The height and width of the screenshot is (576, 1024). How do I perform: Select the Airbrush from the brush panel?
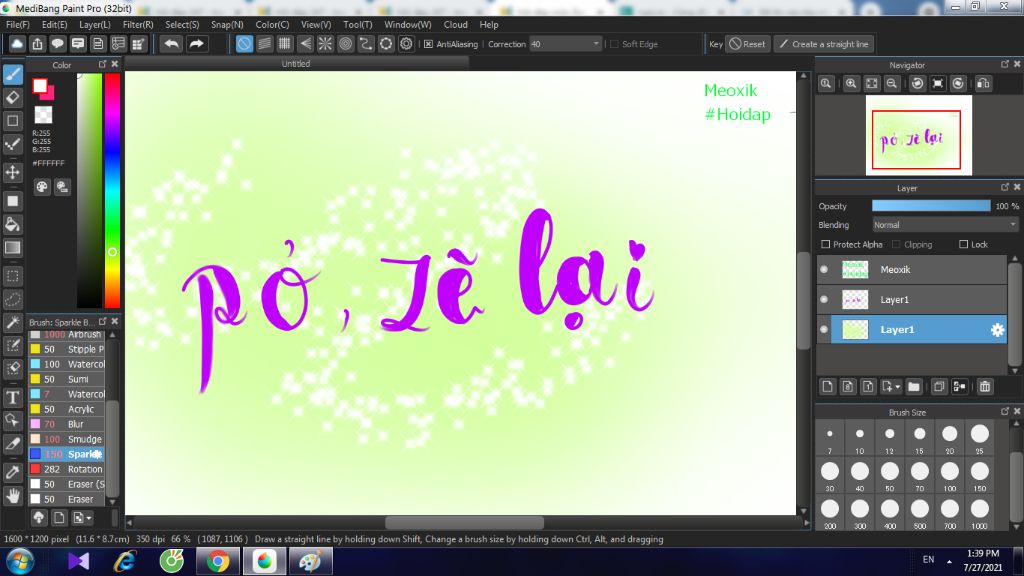[x=75, y=333]
